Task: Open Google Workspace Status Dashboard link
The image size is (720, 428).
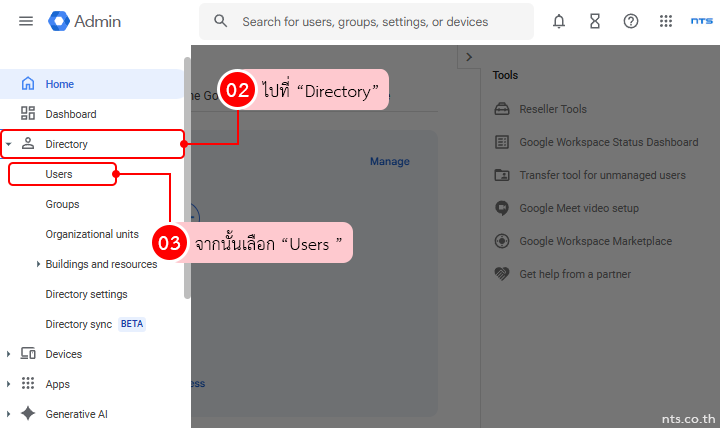Action: pos(608,142)
